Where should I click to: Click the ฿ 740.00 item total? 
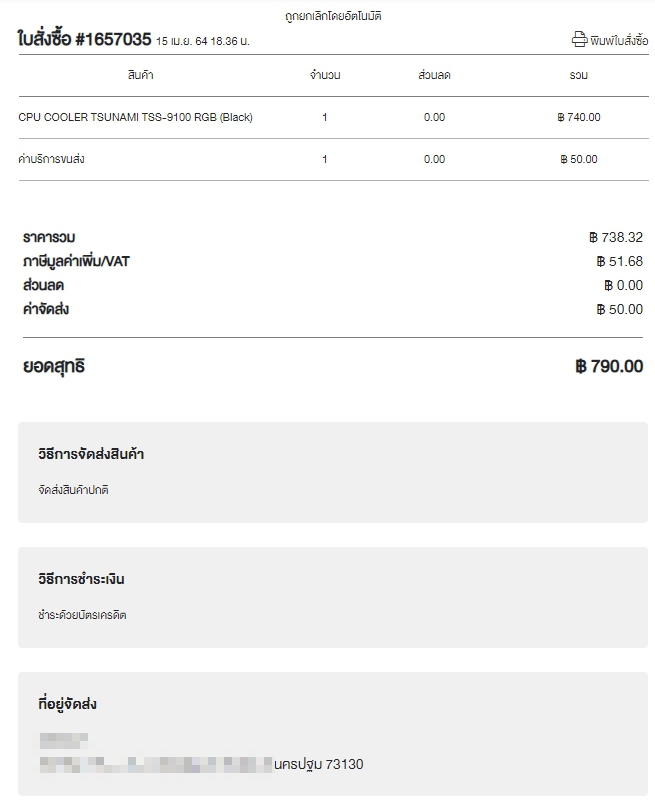(x=578, y=117)
